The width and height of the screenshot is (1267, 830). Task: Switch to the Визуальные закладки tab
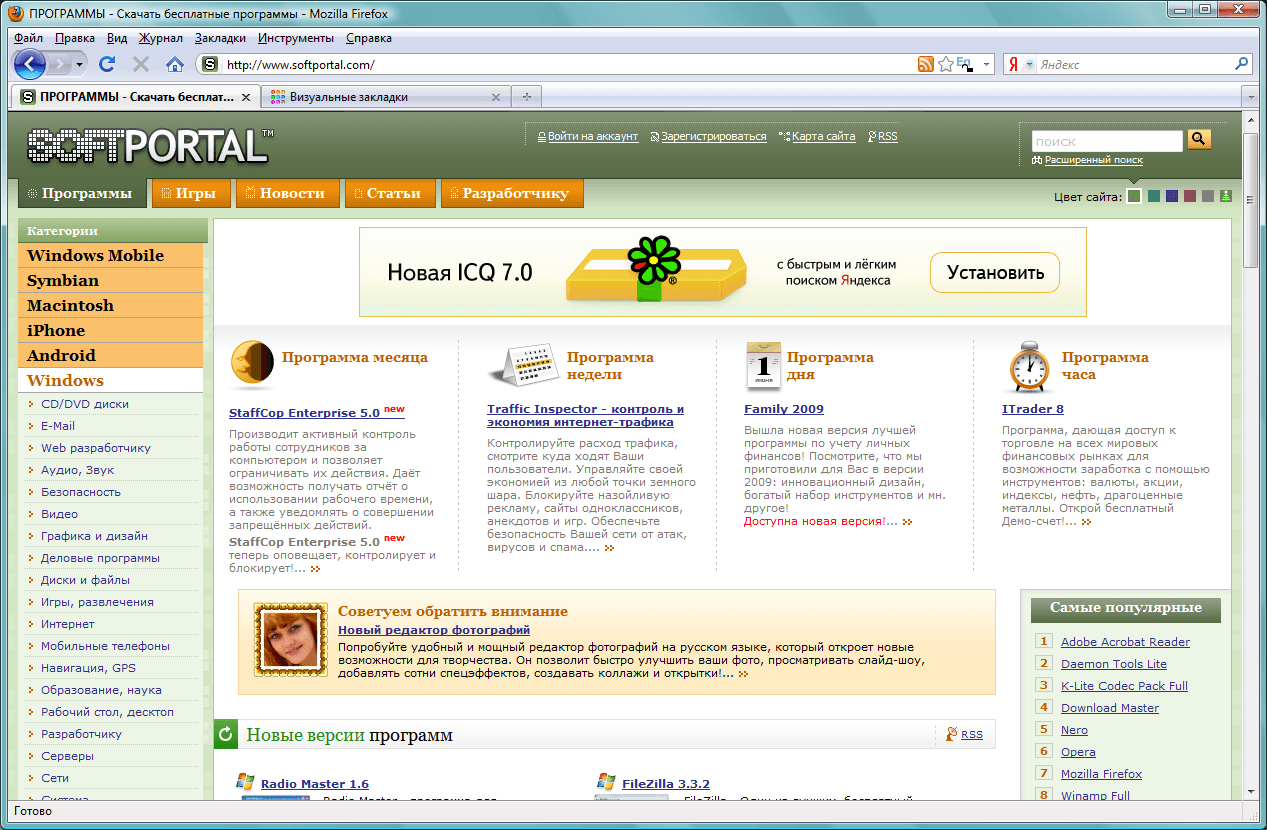[x=388, y=97]
